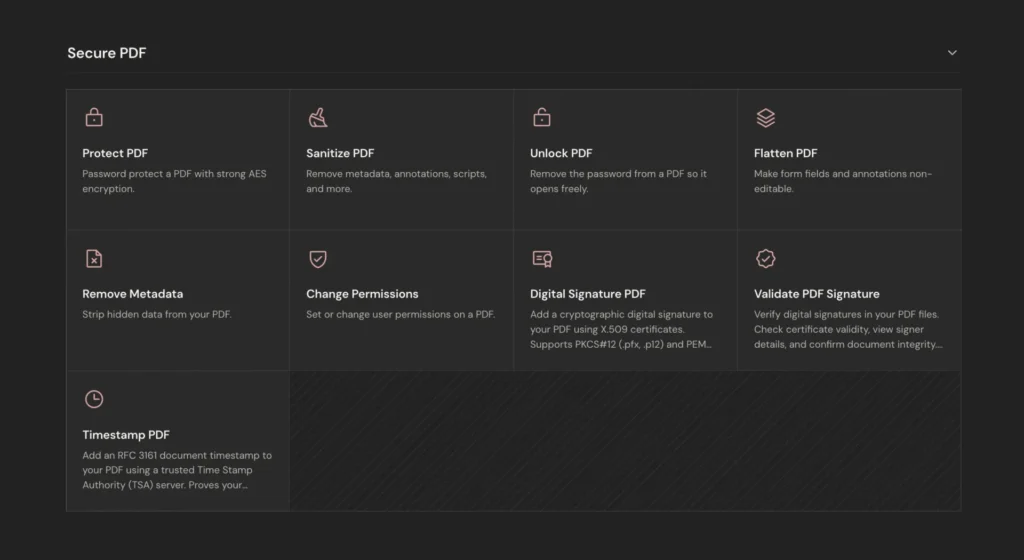Screen dimensions: 1024x560
Task: Select the Digital Signature PDF title
Action: pos(587,294)
